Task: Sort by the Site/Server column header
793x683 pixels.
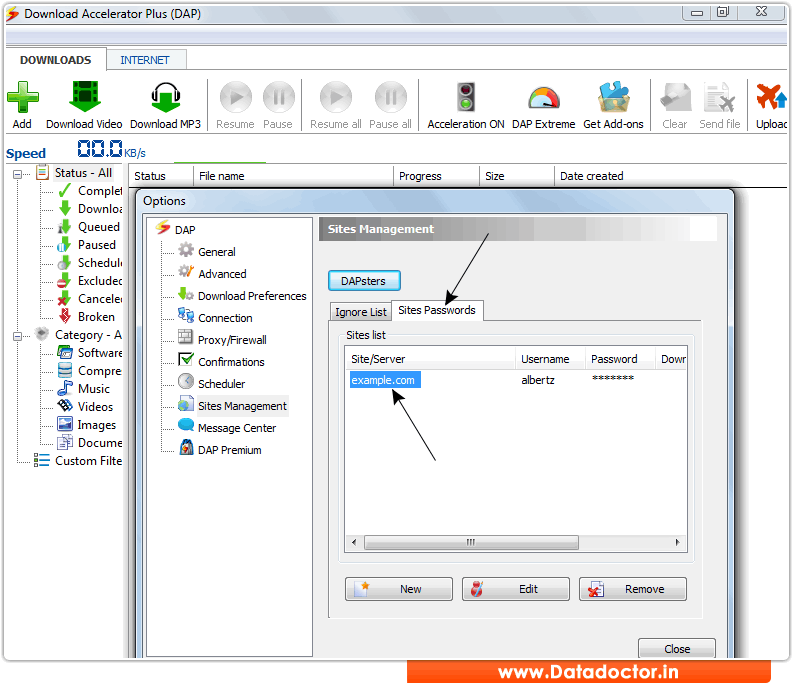Action: 430,359
